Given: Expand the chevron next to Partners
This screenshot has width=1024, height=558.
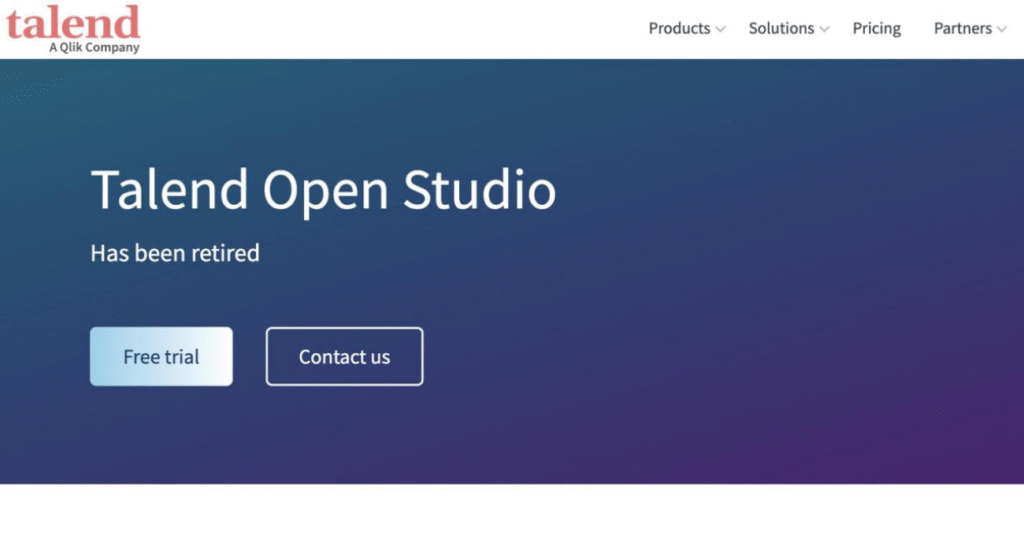Looking at the screenshot, I should click(x=1001, y=30).
